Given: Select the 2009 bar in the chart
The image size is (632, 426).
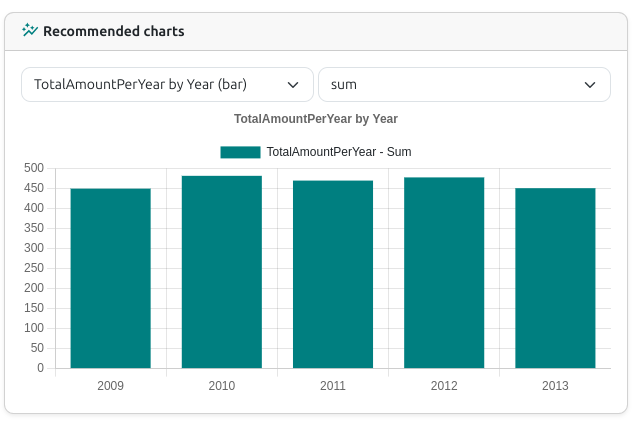Looking at the screenshot, I should (x=111, y=278).
